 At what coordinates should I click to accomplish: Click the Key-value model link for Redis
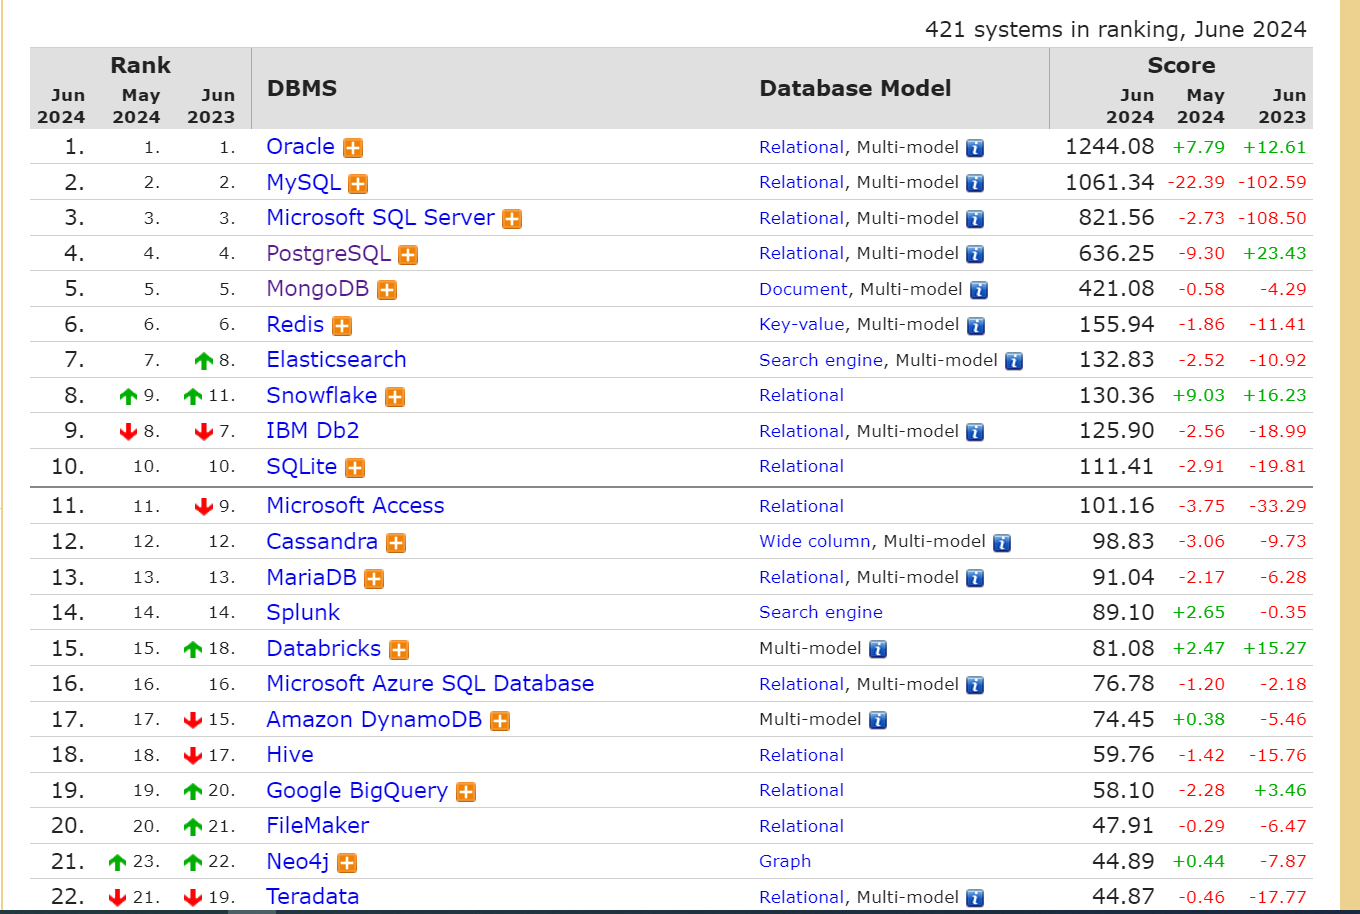(x=802, y=324)
